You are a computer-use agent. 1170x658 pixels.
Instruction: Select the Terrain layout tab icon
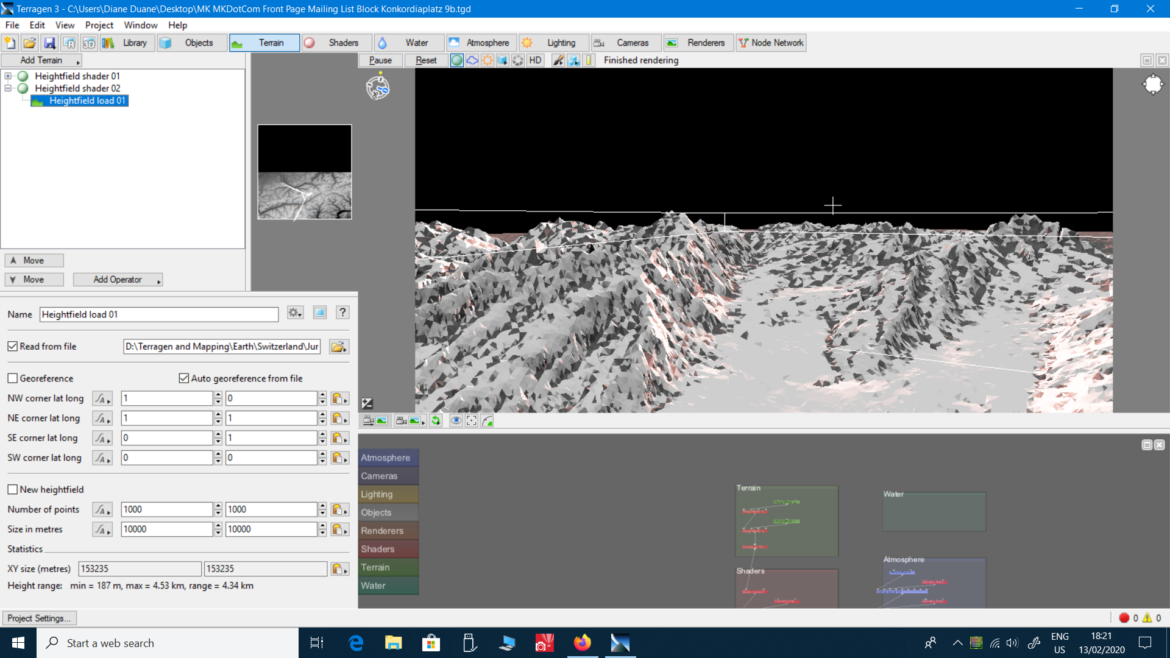(238, 42)
